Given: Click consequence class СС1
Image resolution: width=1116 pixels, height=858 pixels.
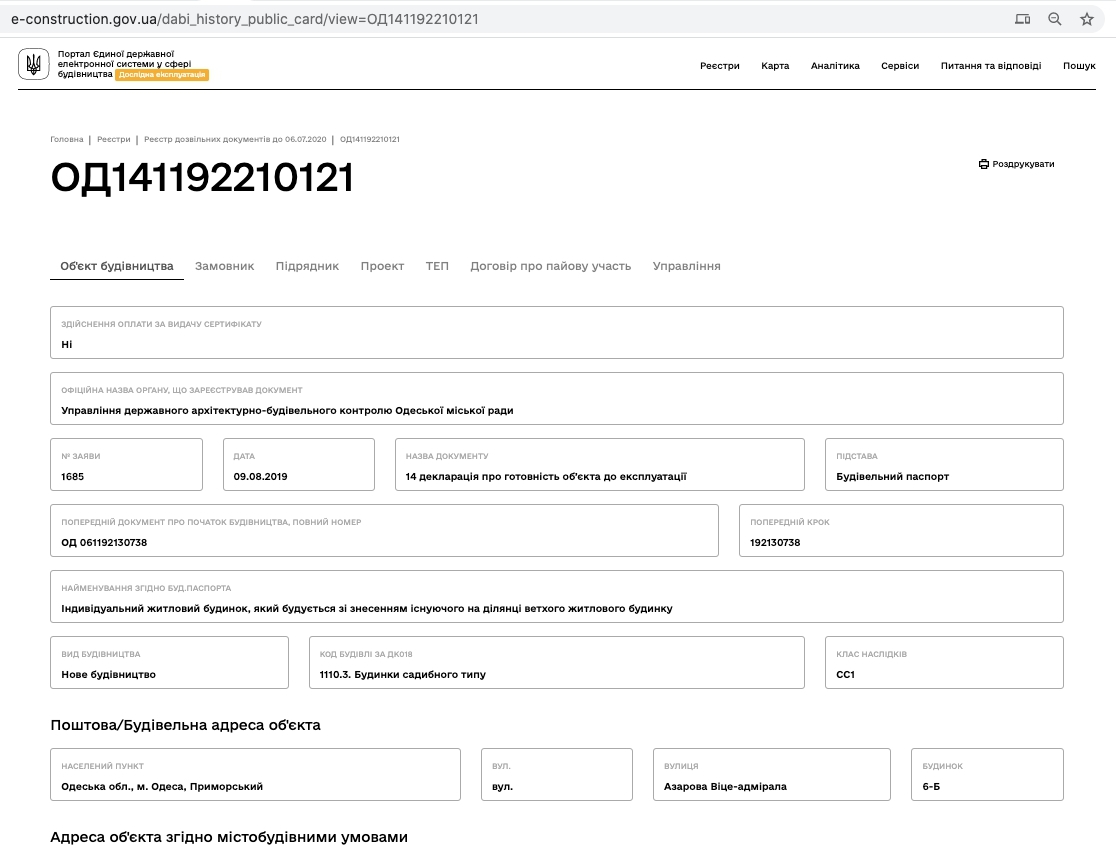Looking at the screenshot, I should coord(846,674).
